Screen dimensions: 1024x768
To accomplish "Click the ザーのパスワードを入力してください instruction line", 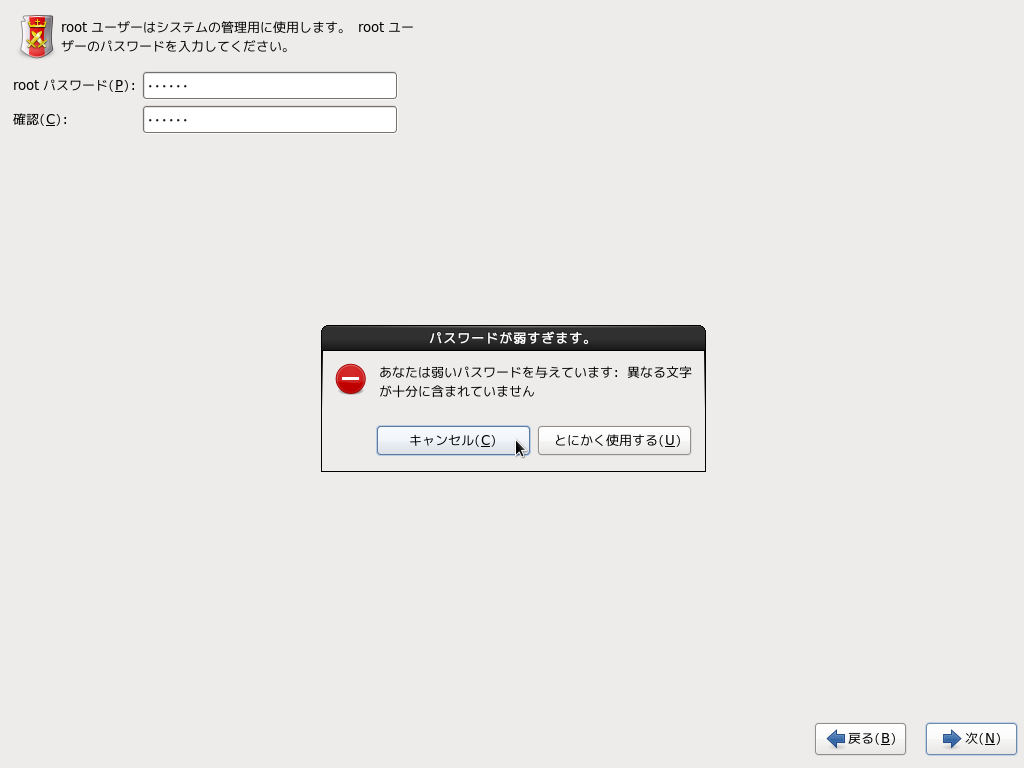I will 175,47.
